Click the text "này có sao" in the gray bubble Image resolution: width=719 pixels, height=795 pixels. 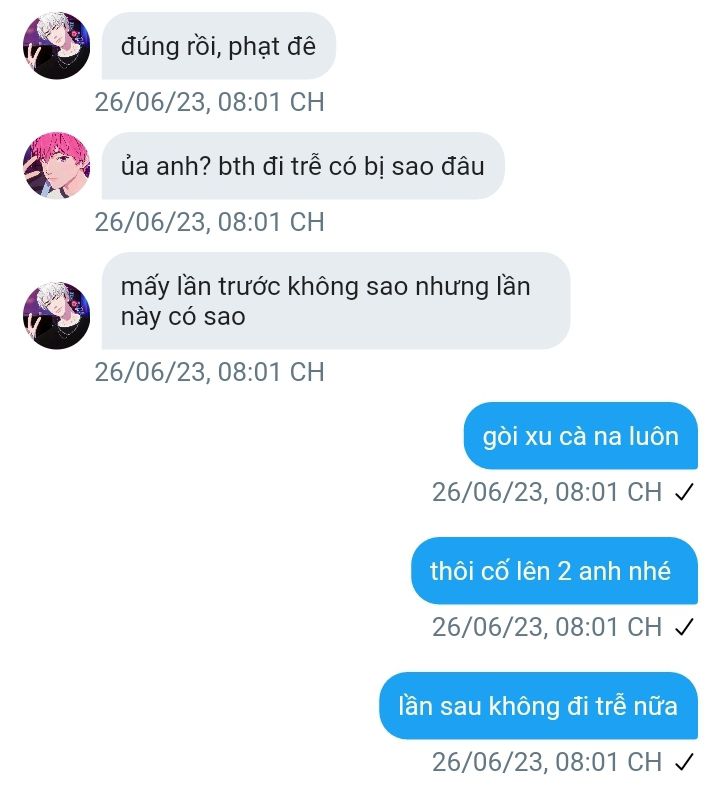(x=183, y=317)
